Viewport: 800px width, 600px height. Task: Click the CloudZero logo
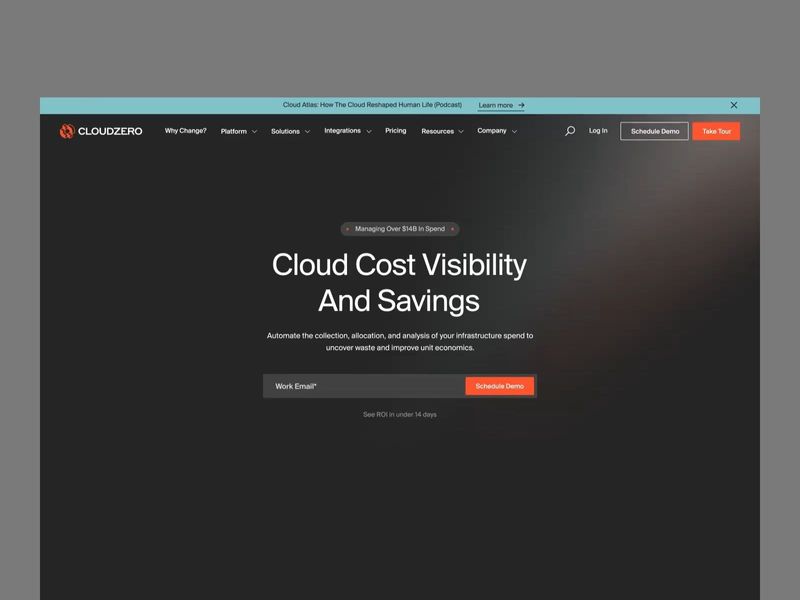(x=101, y=131)
